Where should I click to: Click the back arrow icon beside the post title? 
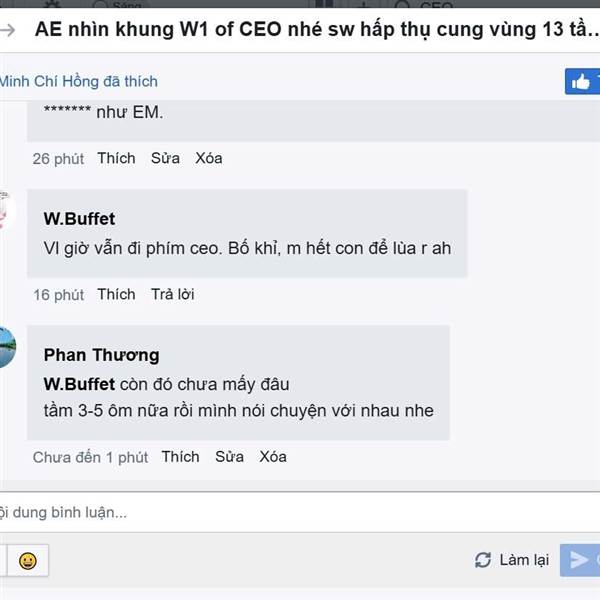[x=7, y=30]
